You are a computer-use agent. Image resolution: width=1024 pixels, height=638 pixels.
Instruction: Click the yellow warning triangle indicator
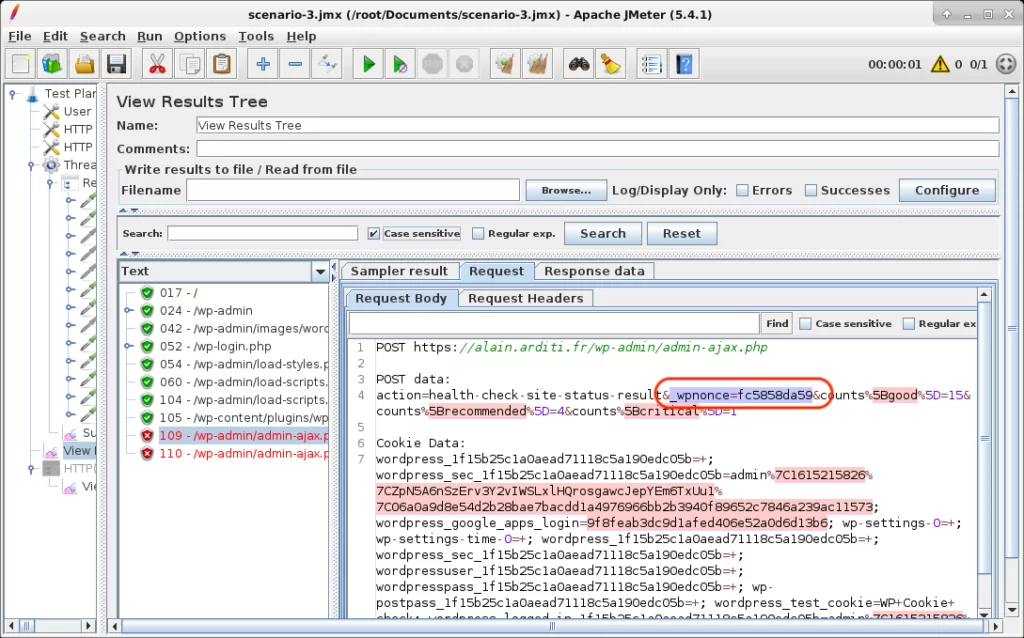(939, 65)
